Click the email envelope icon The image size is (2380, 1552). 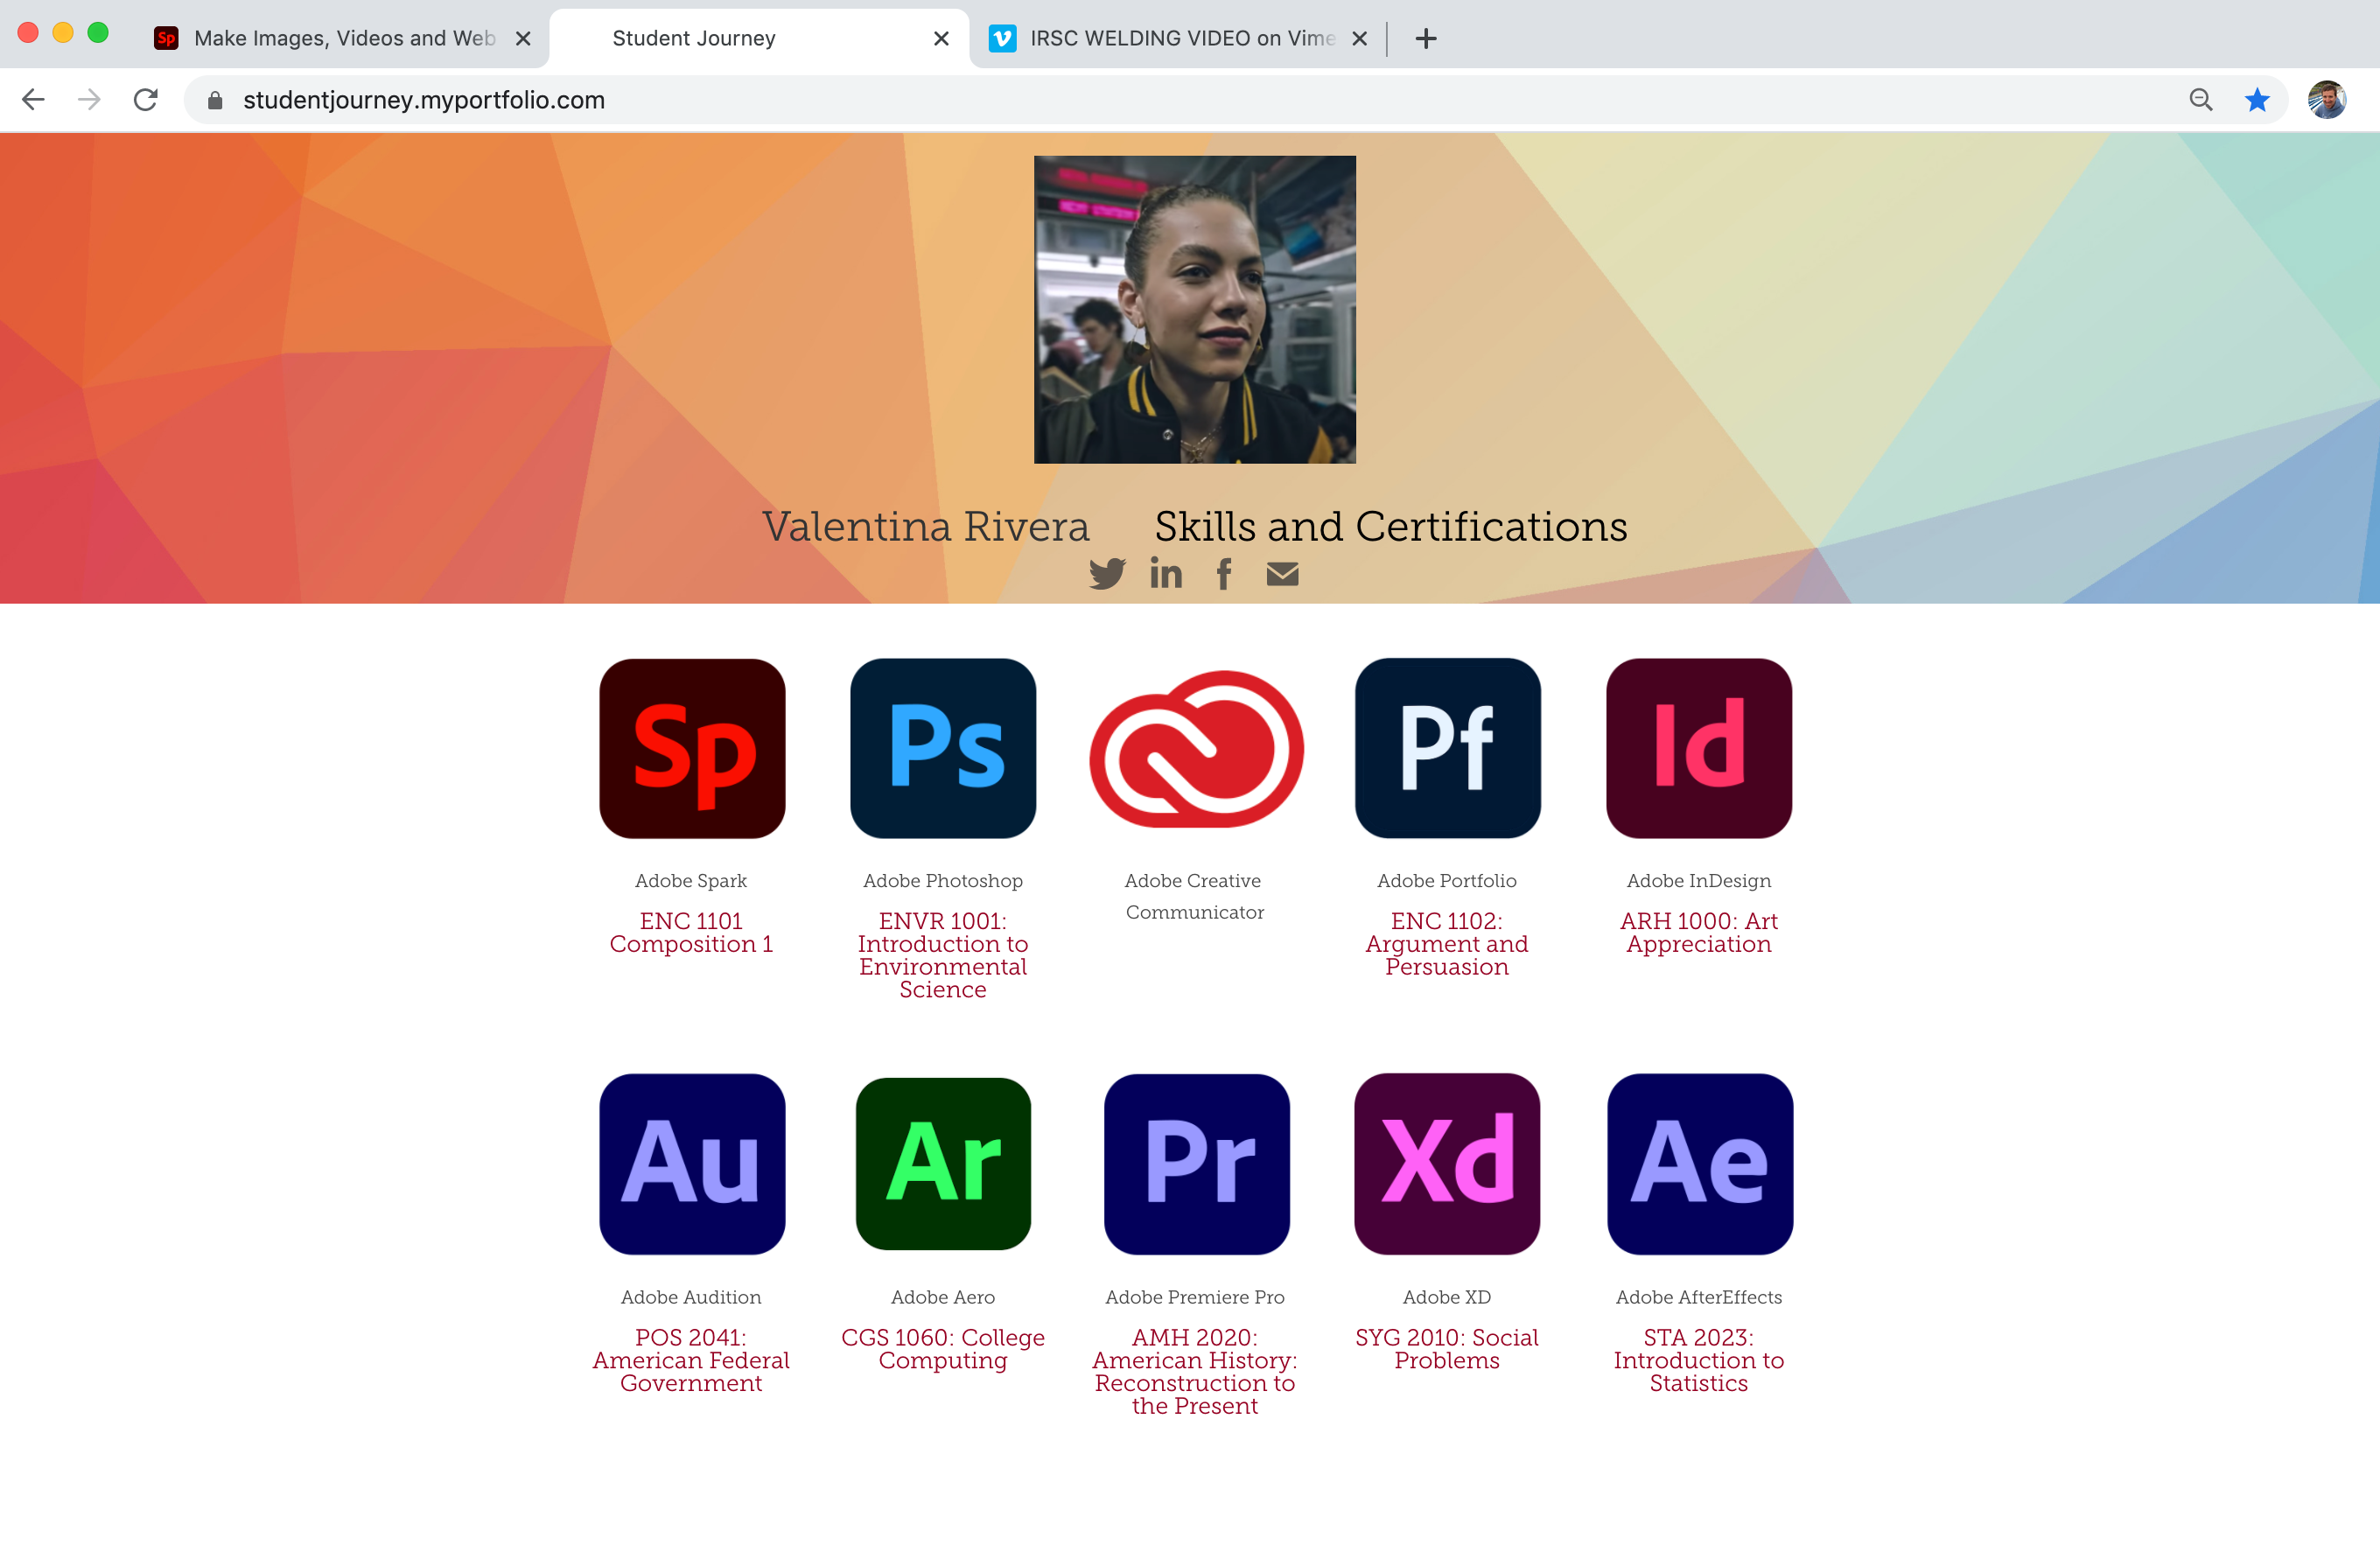click(x=1282, y=574)
